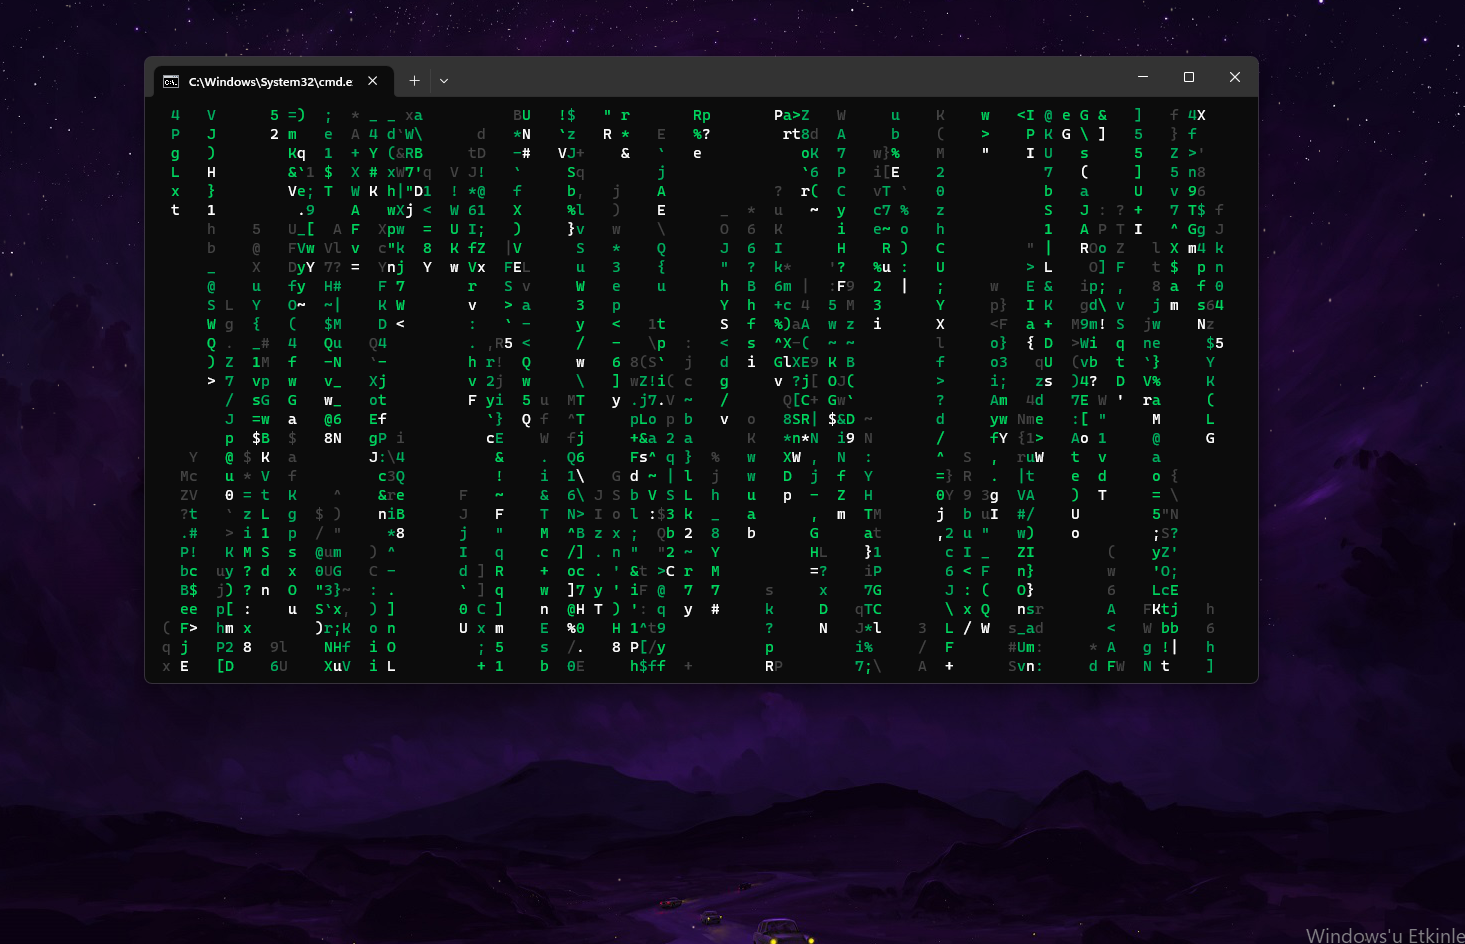Click the white '%?' characters near the top
The width and height of the screenshot is (1465, 944).
click(x=701, y=133)
